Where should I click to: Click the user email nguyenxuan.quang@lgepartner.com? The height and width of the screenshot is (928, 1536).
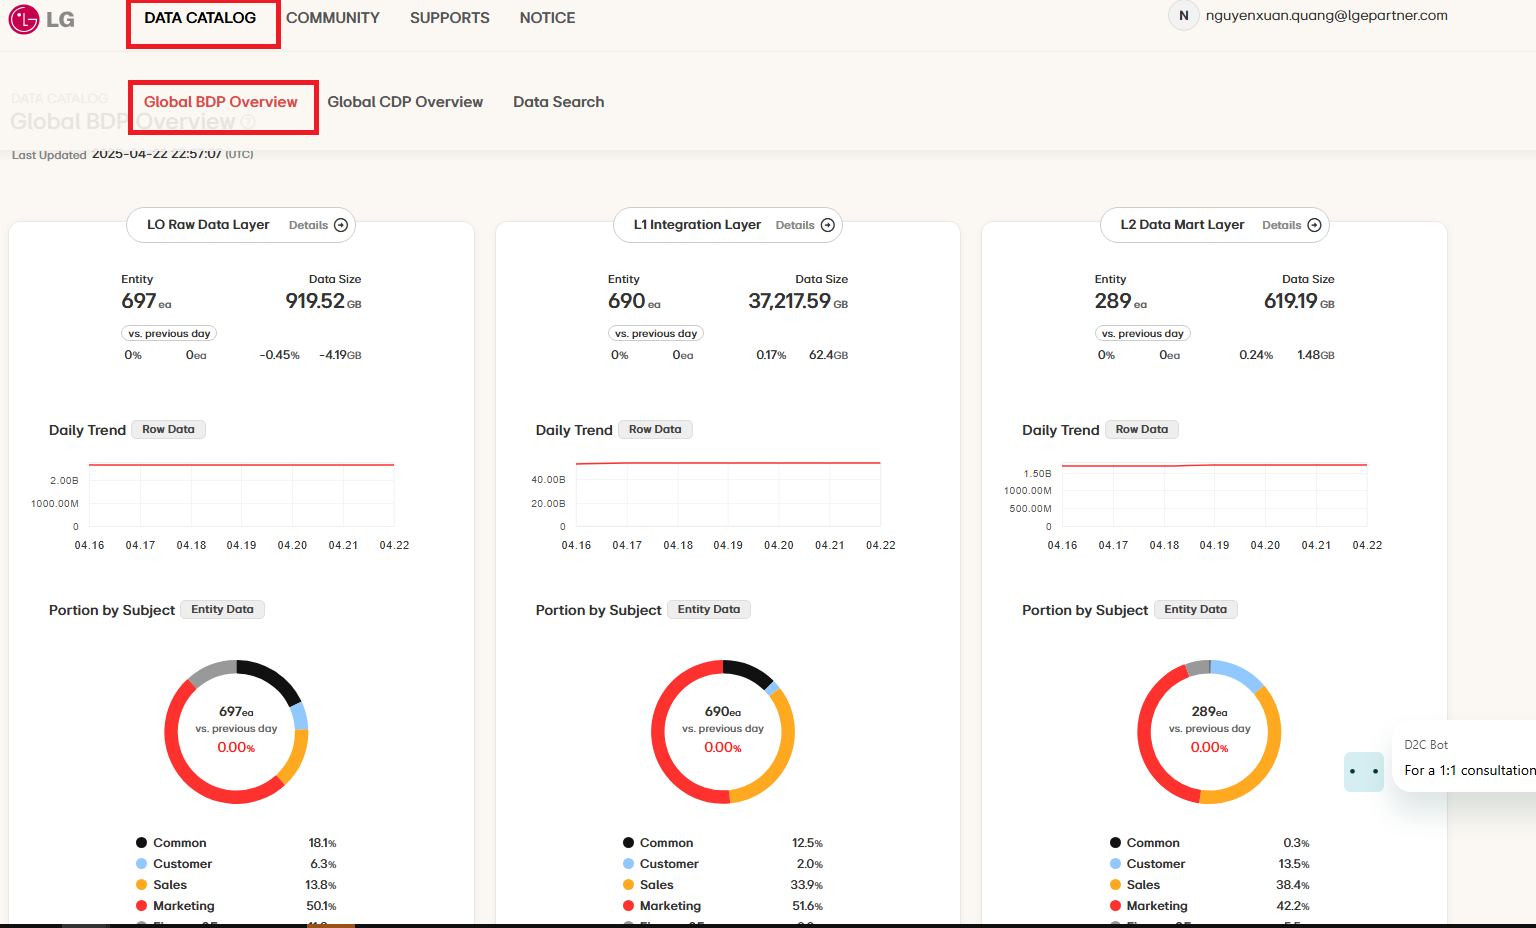[1326, 16]
